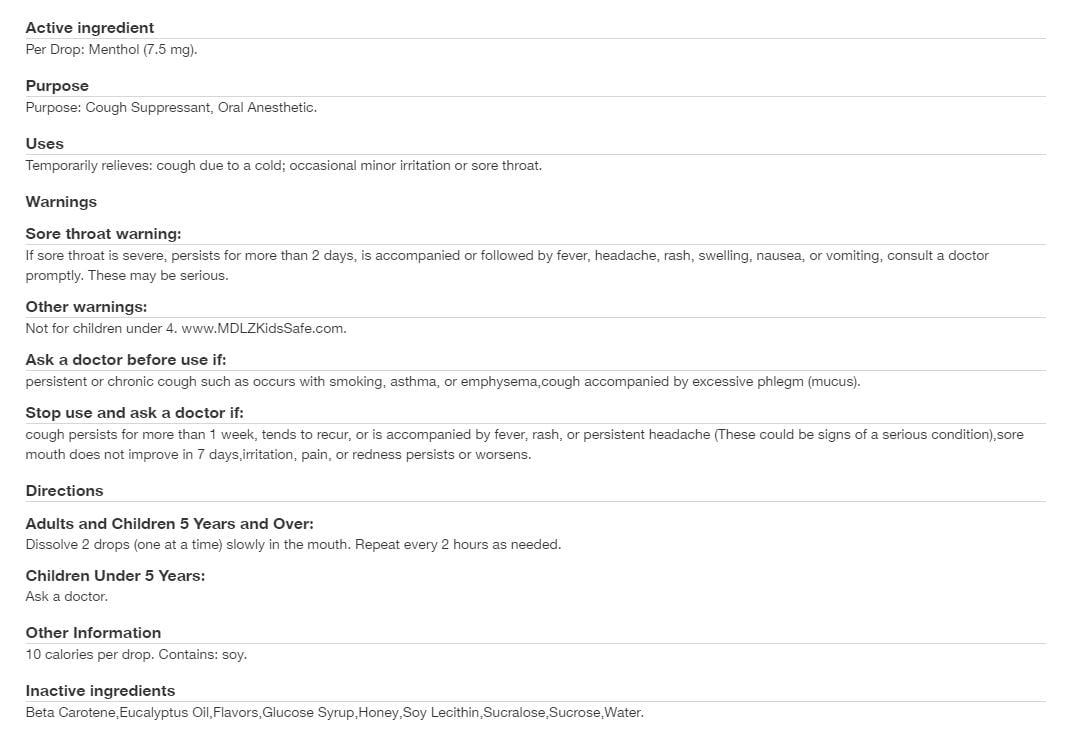The width and height of the screenshot is (1076, 729).
Task: Click the Children Under 5 Years heading
Action: point(115,576)
